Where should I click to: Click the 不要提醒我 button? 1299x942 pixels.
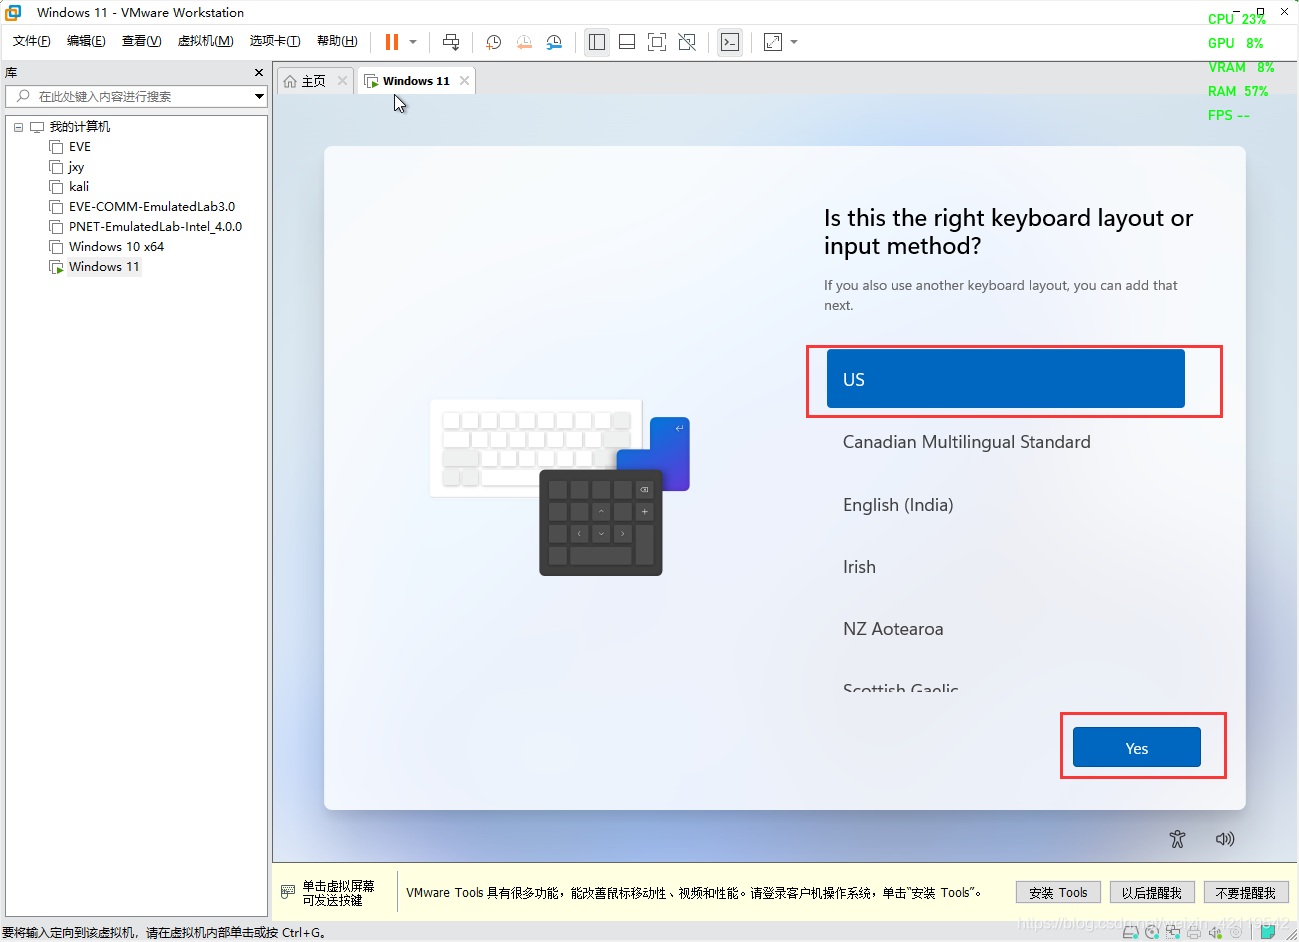pyautogui.click(x=1246, y=892)
